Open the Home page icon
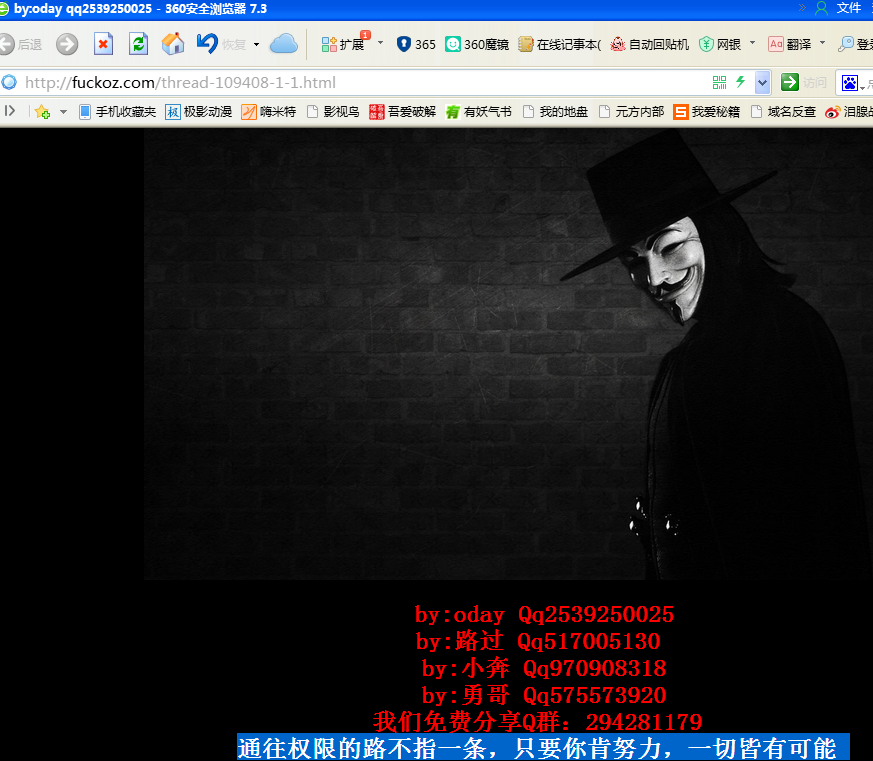873x761 pixels. (x=173, y=44)
